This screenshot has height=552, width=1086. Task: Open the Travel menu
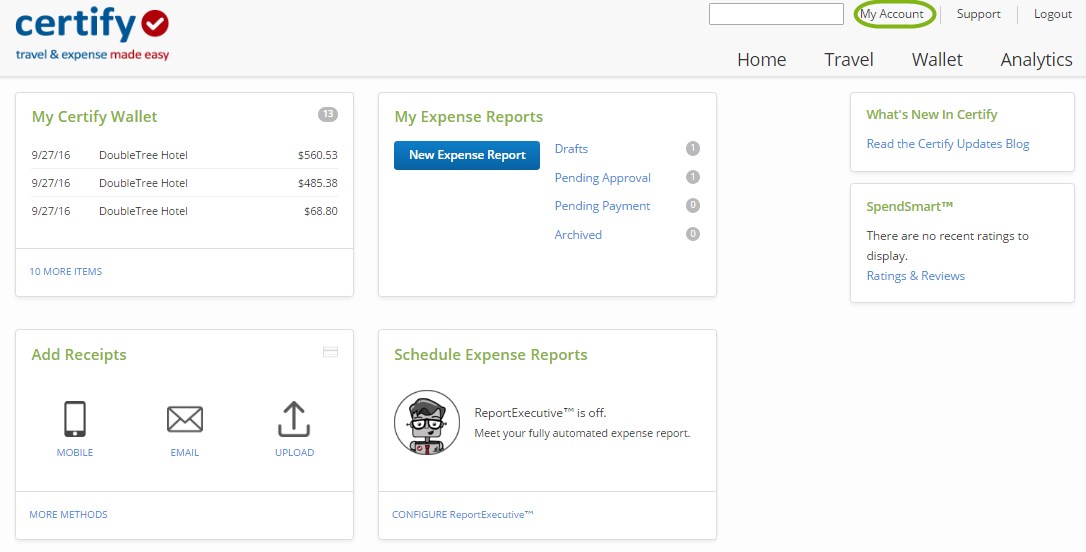tap(848, 60)
